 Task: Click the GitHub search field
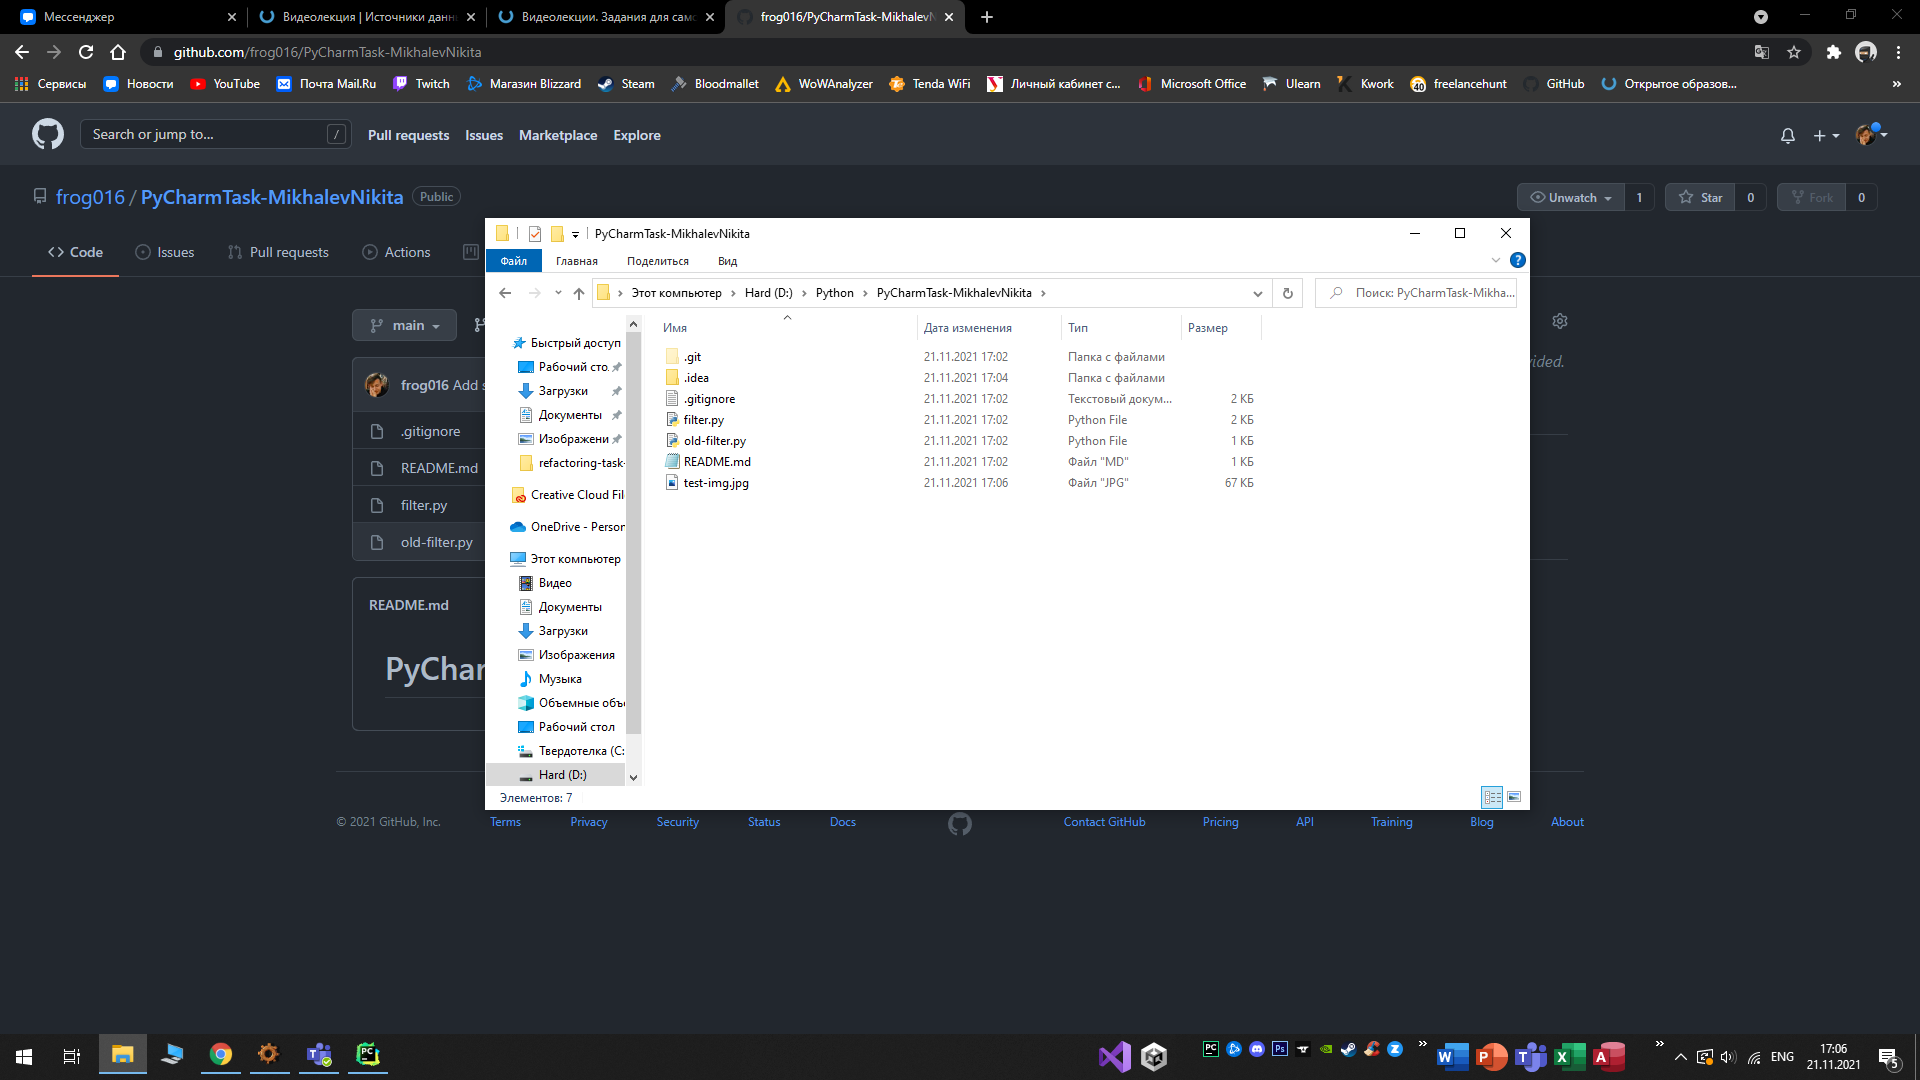tap(215, 134)
